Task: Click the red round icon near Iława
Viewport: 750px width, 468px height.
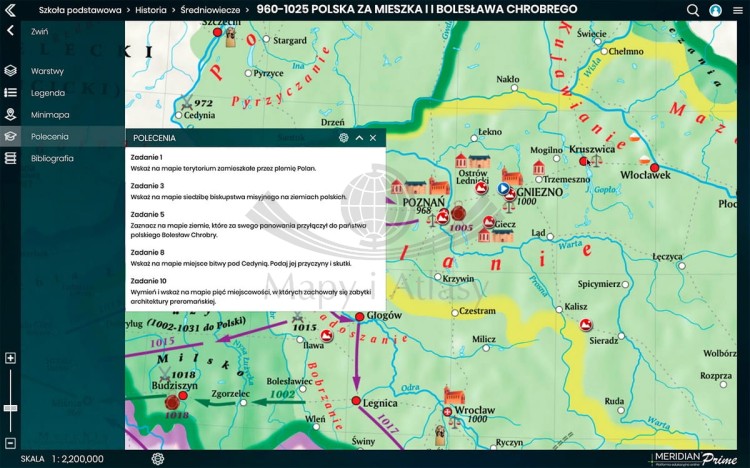Action: tap(327, 336)
